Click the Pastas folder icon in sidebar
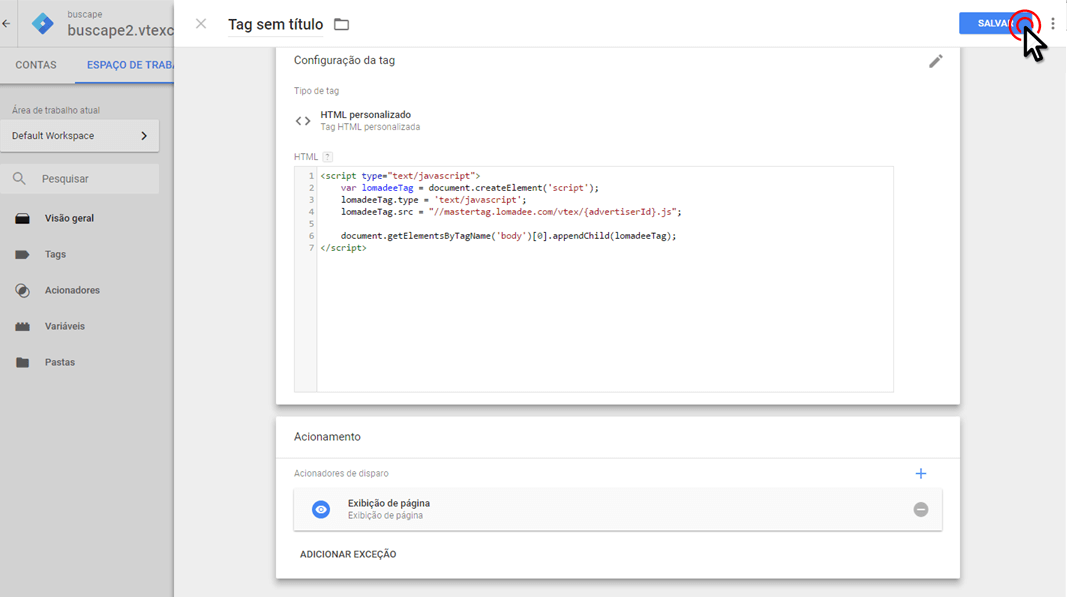 click(22, 363)
